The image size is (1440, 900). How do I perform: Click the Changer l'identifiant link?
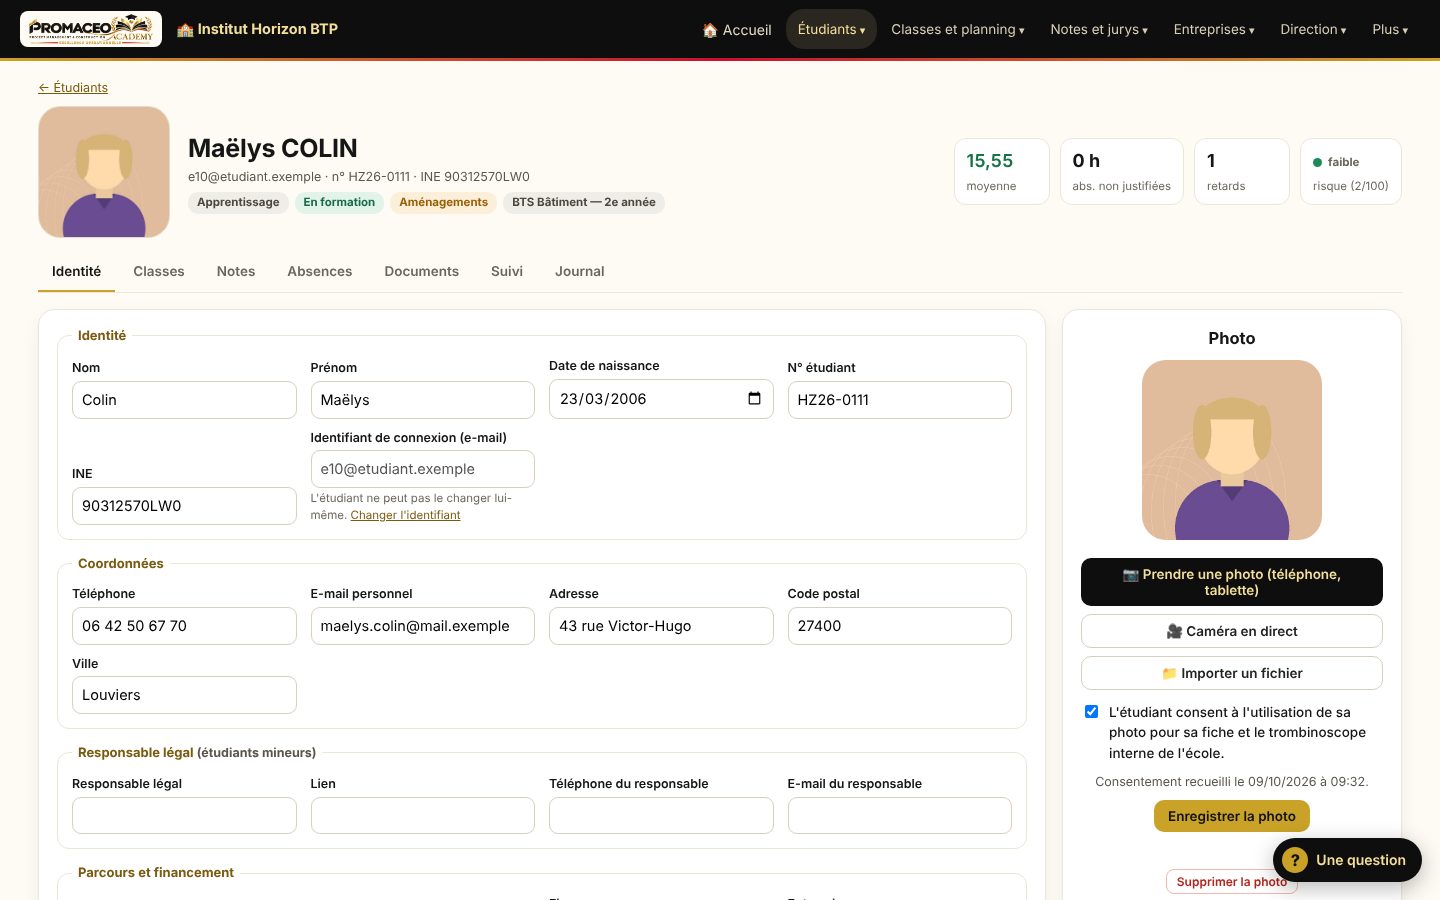click(x=405, y=515)
